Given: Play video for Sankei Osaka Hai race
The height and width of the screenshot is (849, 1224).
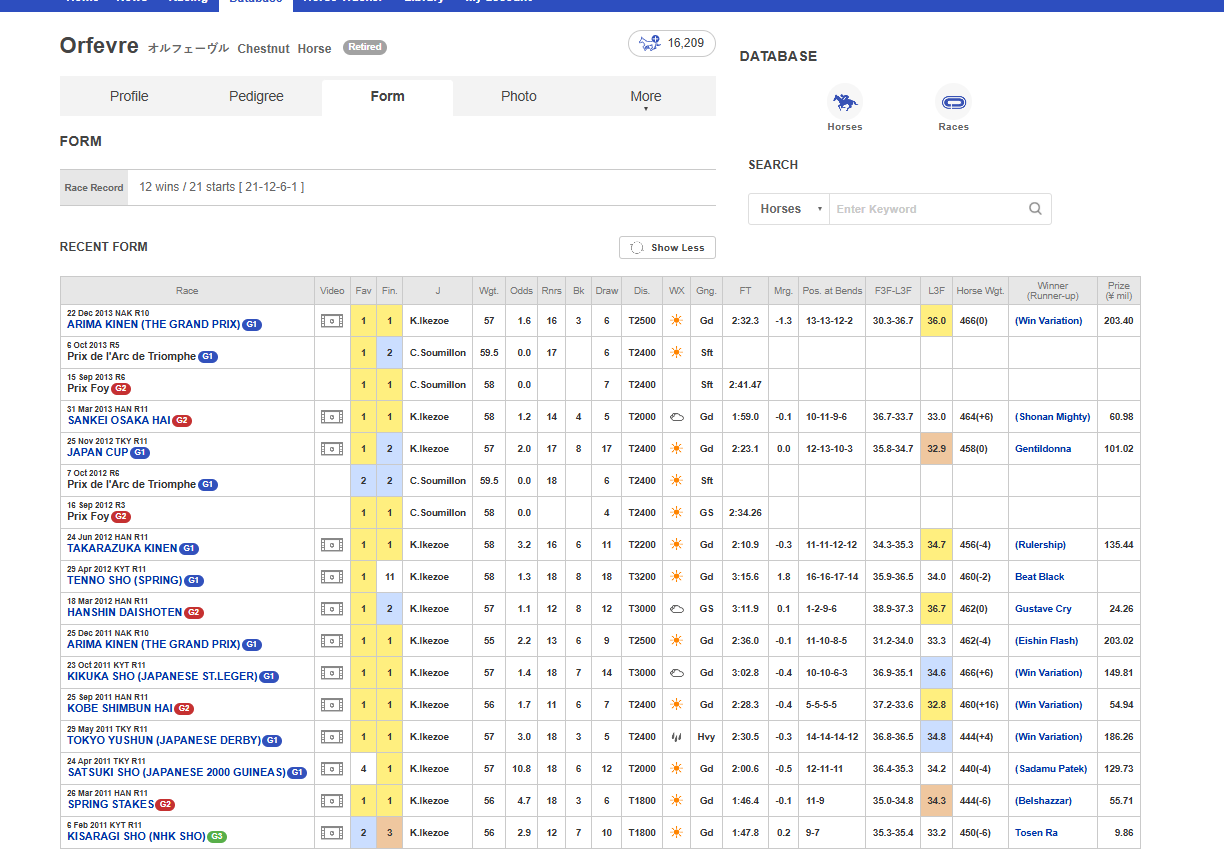Looking at the screenshot, I should (x=331, y=417).
